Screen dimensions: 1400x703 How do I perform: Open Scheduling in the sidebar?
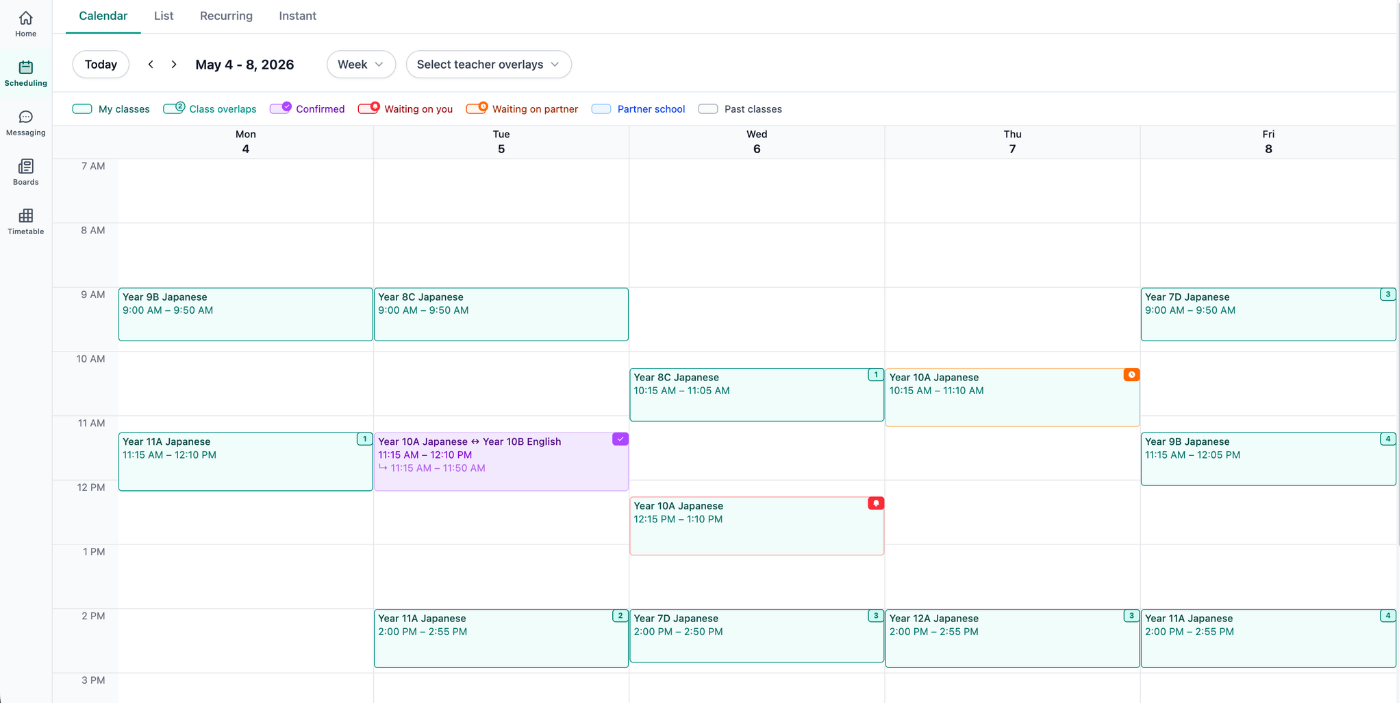pos(26,73)
